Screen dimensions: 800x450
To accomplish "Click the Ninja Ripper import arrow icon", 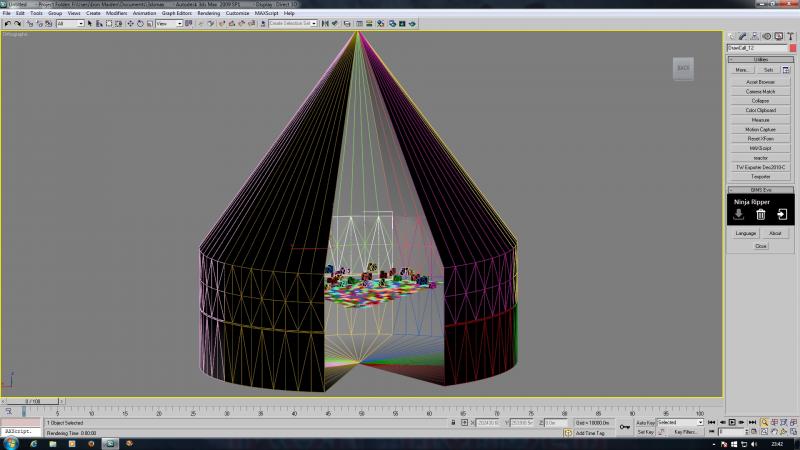I will coord(782,215).
